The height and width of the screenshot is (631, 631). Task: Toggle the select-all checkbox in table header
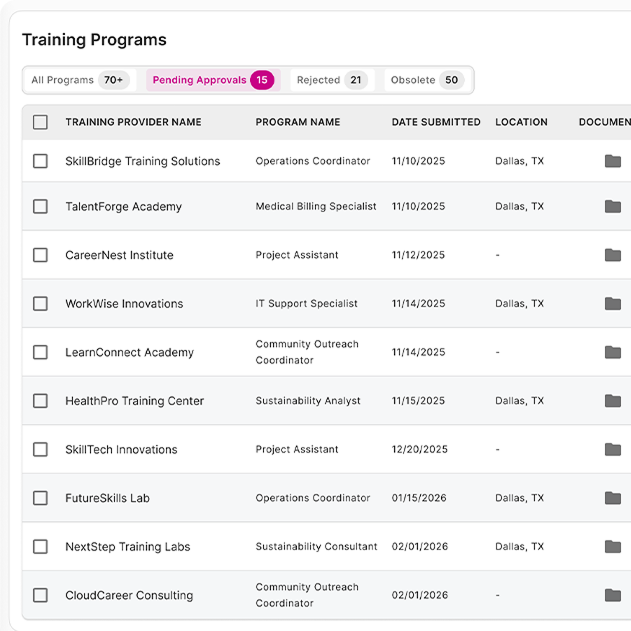tap(40, 122)
